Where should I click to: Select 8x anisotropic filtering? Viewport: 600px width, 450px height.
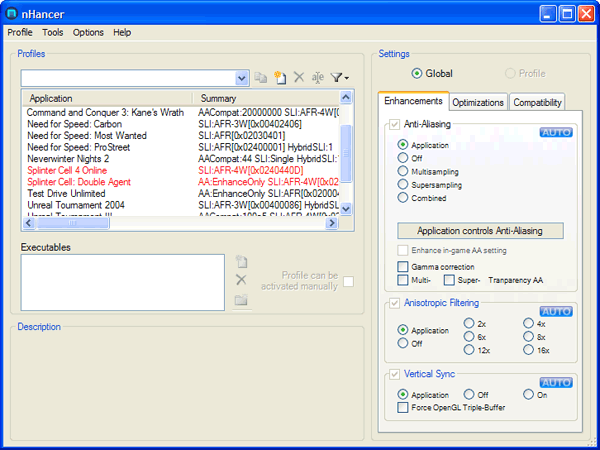tap(528, 336)
